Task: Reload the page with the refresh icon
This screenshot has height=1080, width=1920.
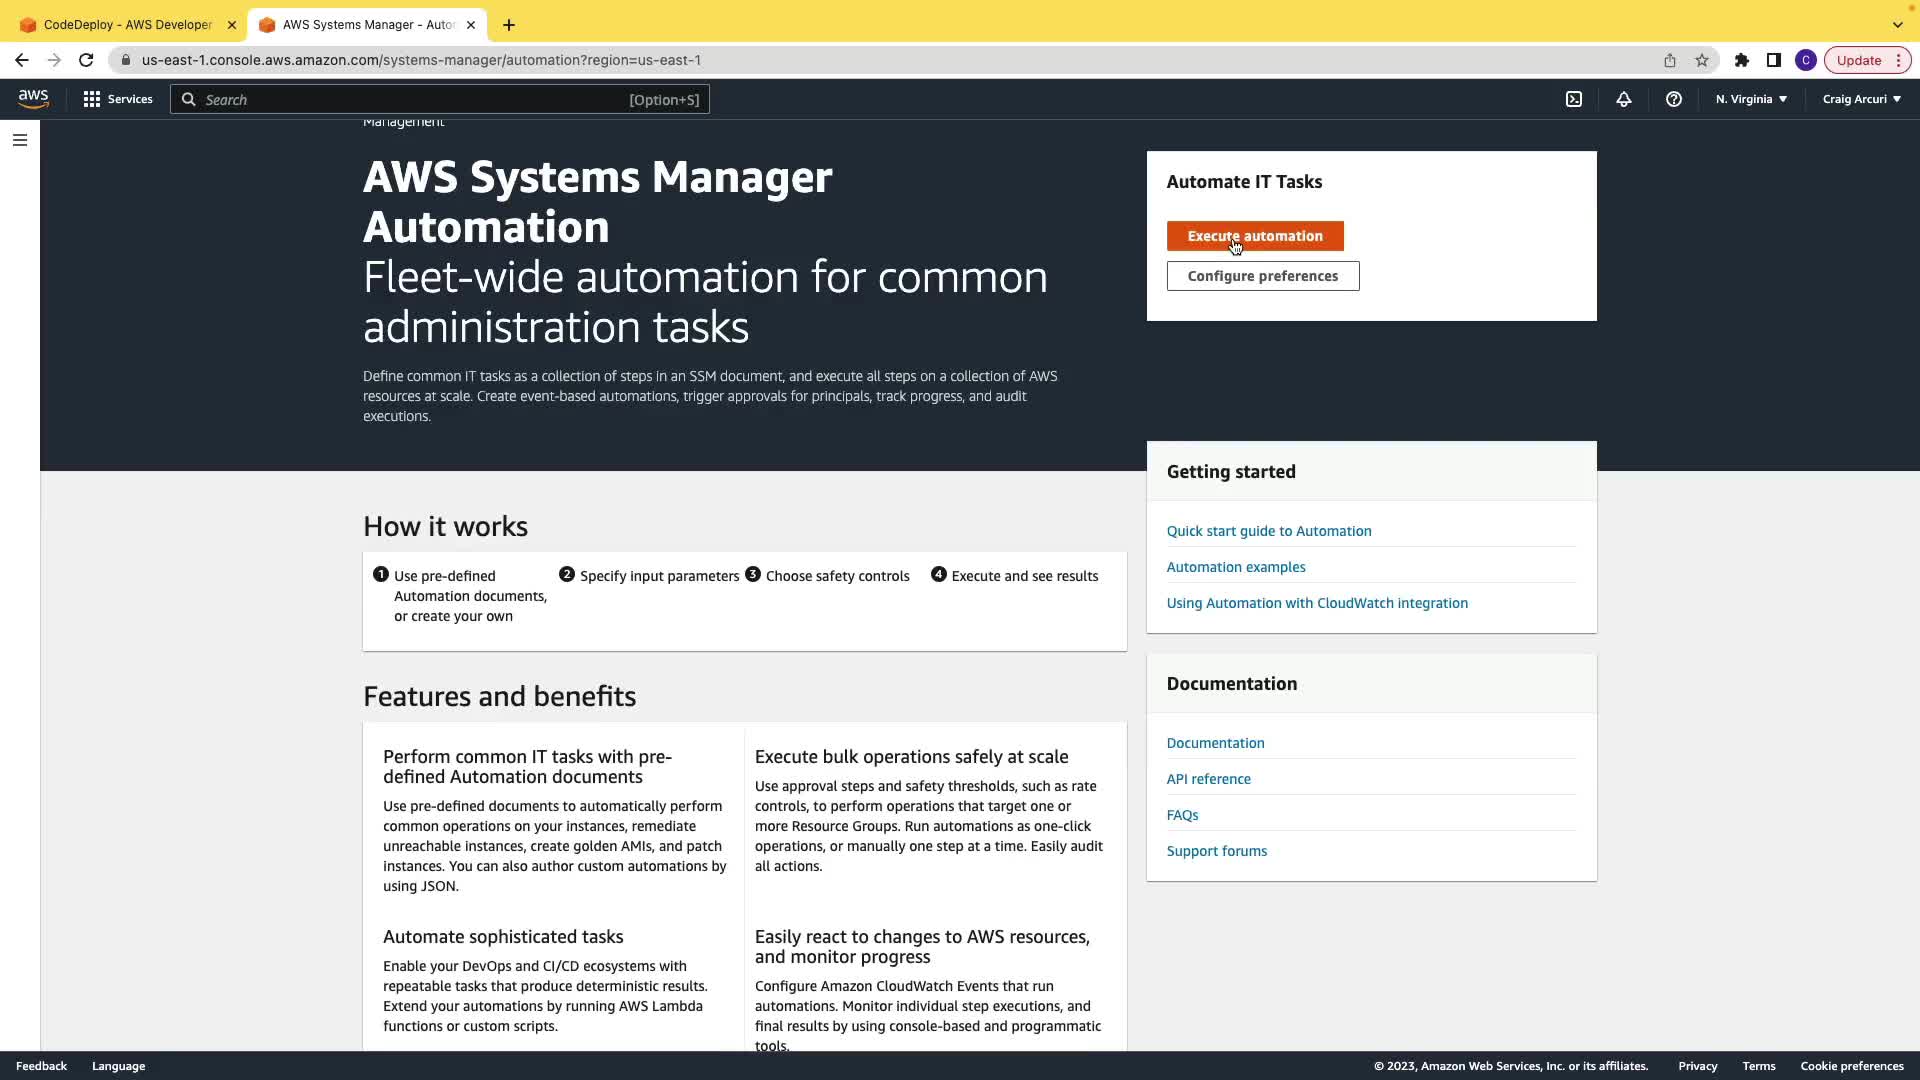Action: pyautogui.click(x=86, y=60)
